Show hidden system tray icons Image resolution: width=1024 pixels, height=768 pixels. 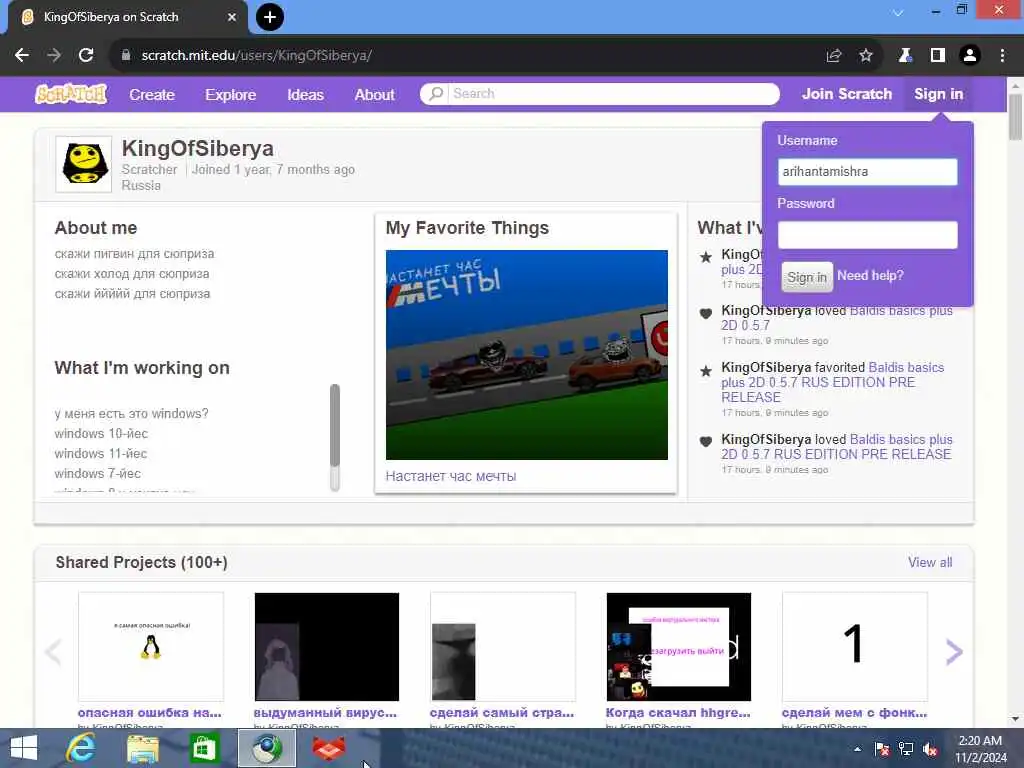pos(857,749)
